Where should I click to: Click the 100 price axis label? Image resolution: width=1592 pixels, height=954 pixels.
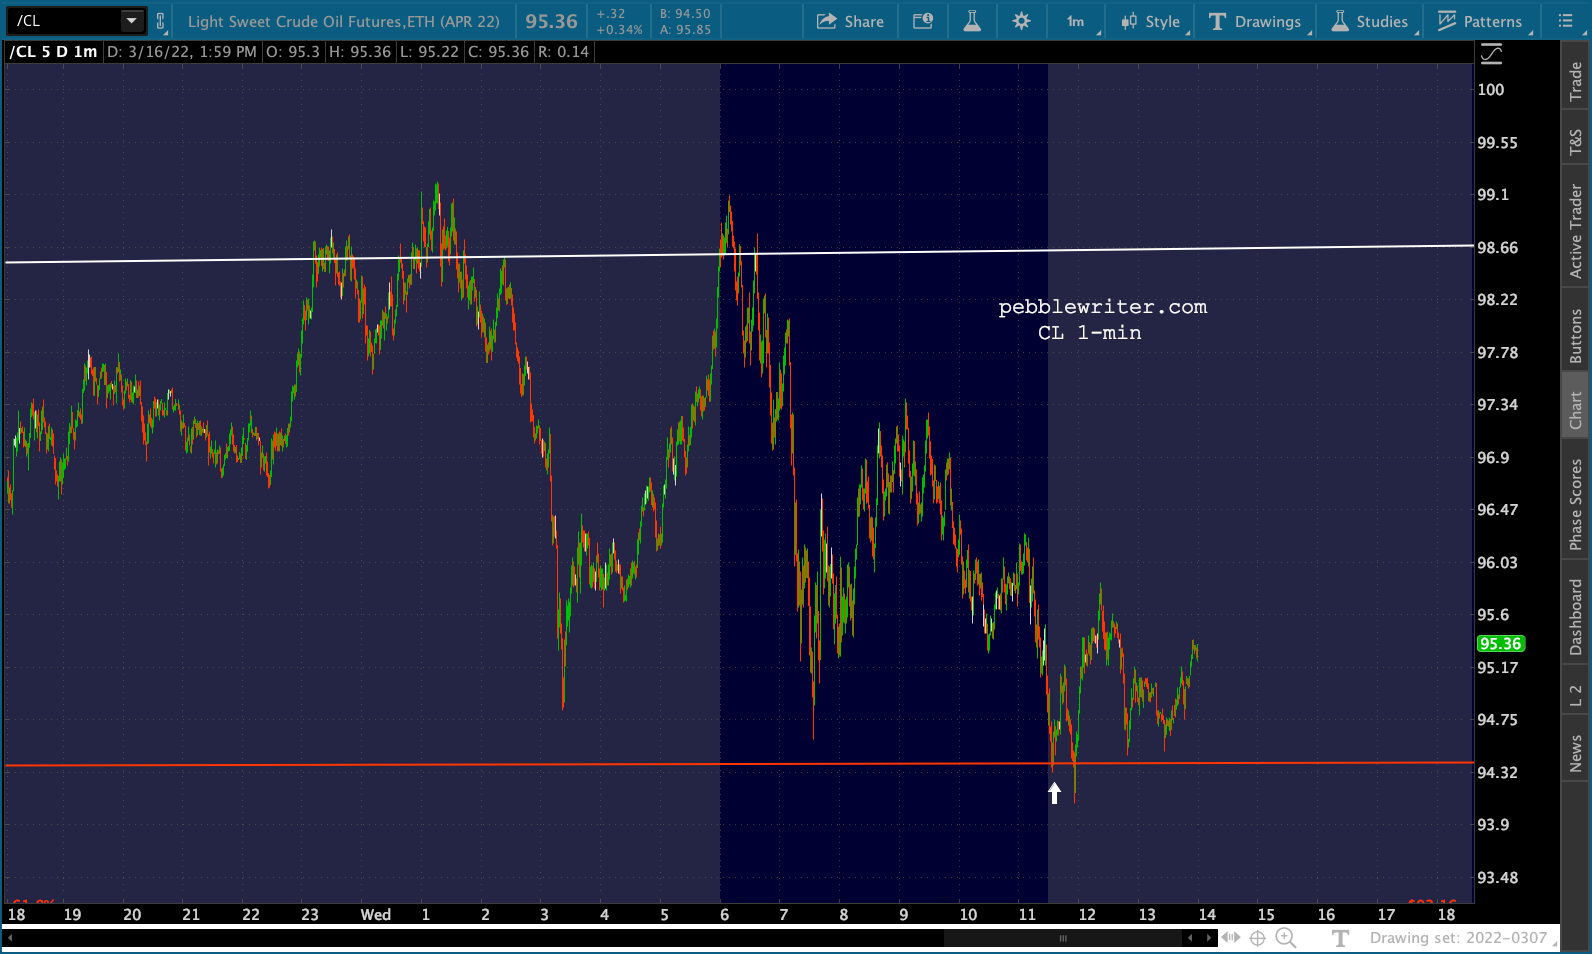(x=1491, y=90)
